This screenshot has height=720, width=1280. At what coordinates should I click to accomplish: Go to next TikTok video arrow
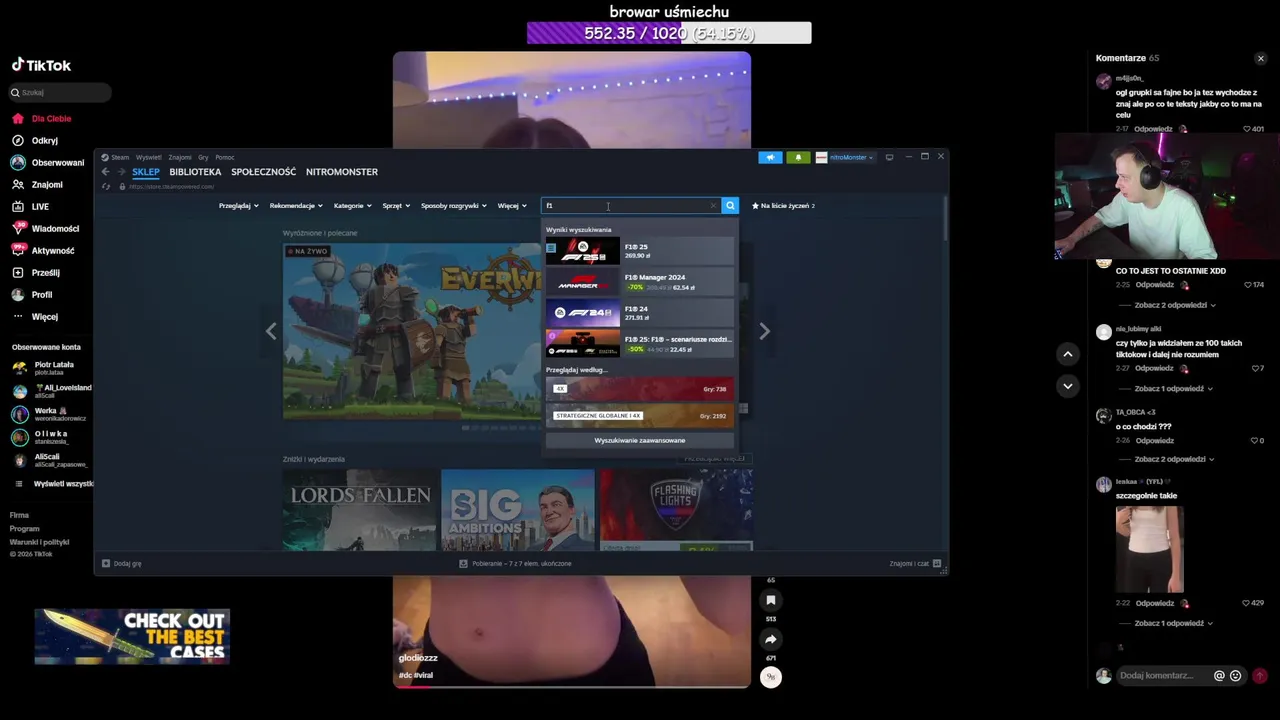1068,386
